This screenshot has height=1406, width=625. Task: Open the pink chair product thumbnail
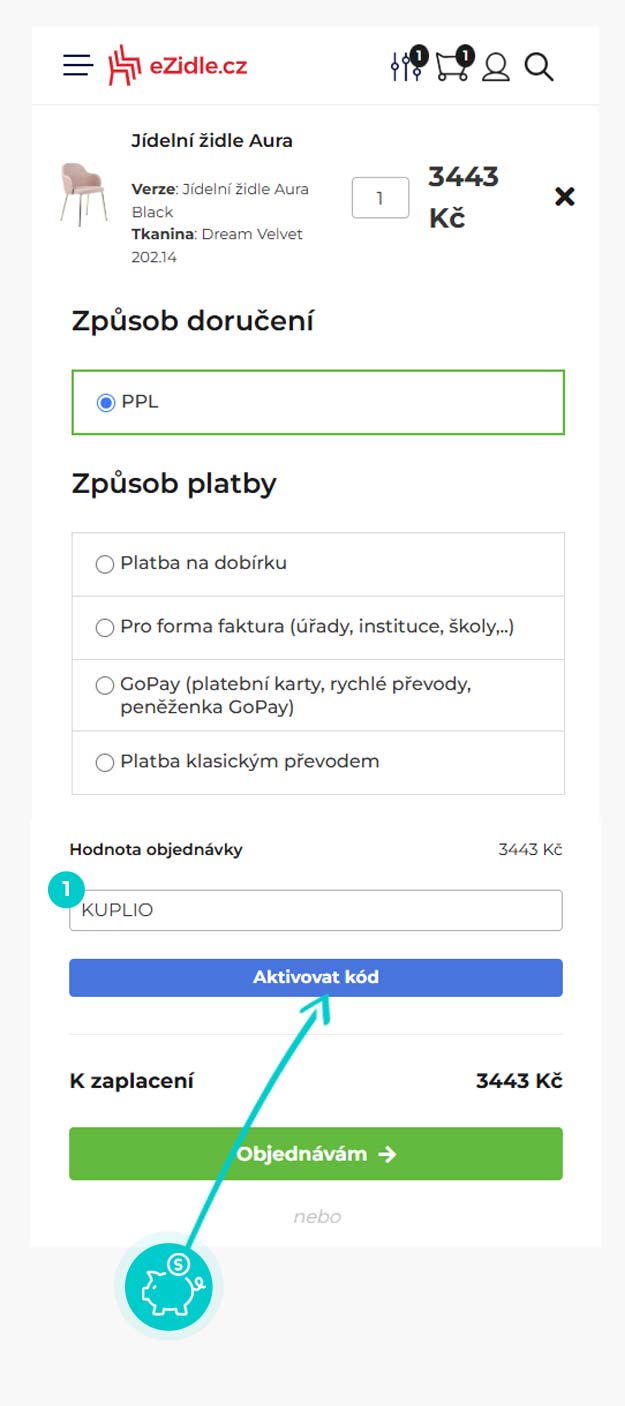point(83,194)
